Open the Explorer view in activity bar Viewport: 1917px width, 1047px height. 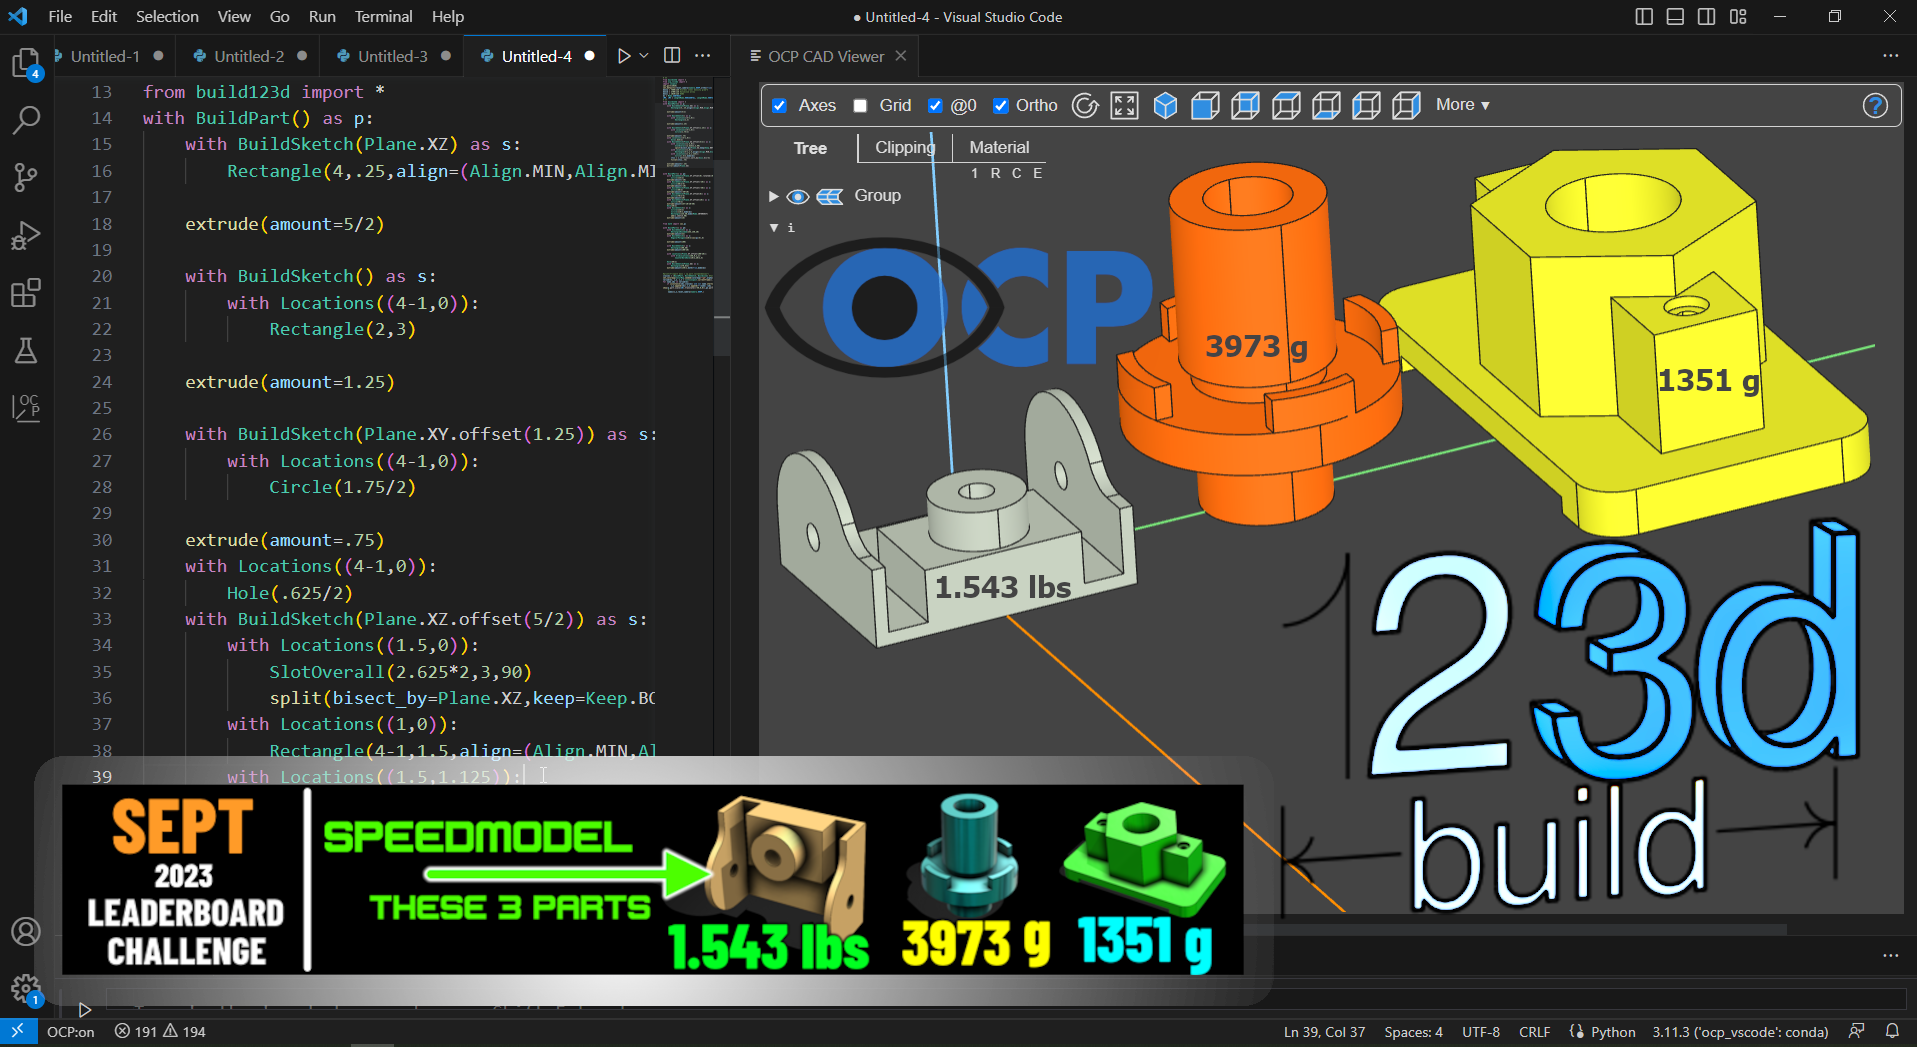(26, 63)
